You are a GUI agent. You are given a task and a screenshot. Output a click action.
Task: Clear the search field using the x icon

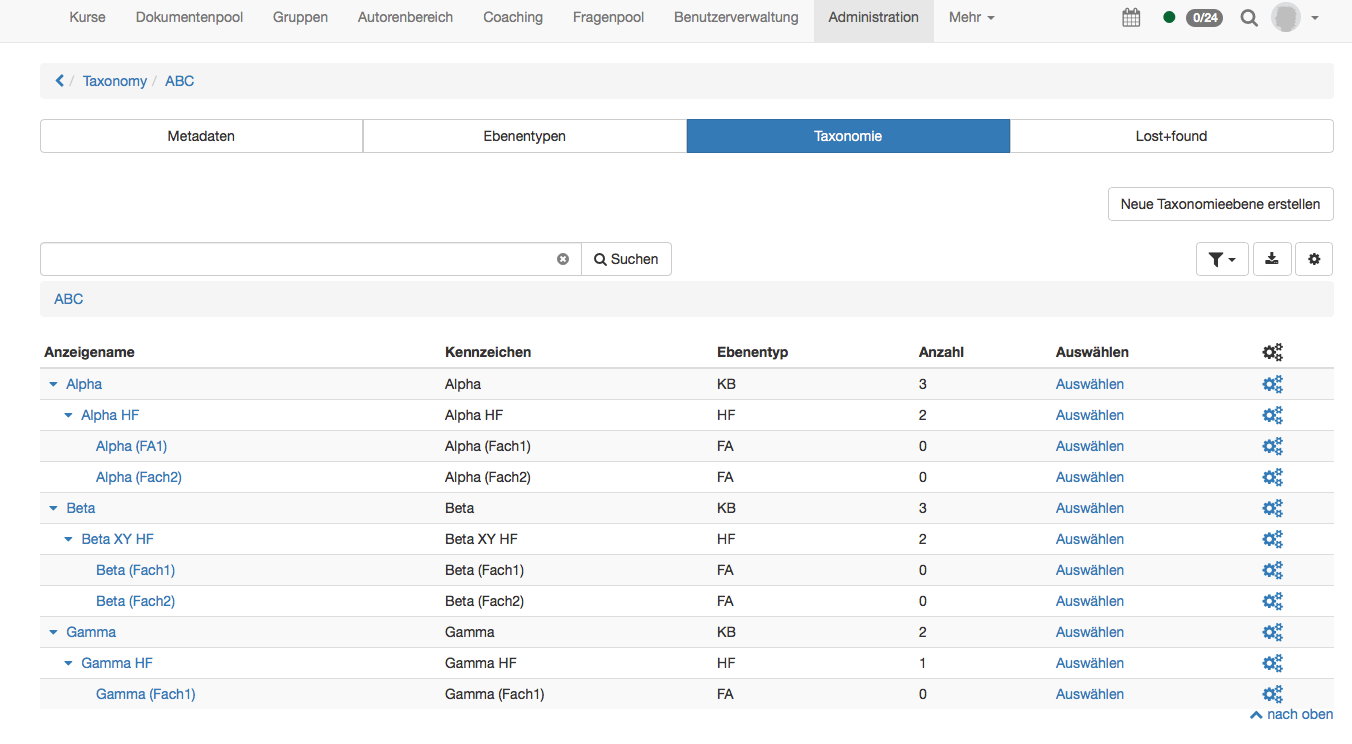(563, 258)
